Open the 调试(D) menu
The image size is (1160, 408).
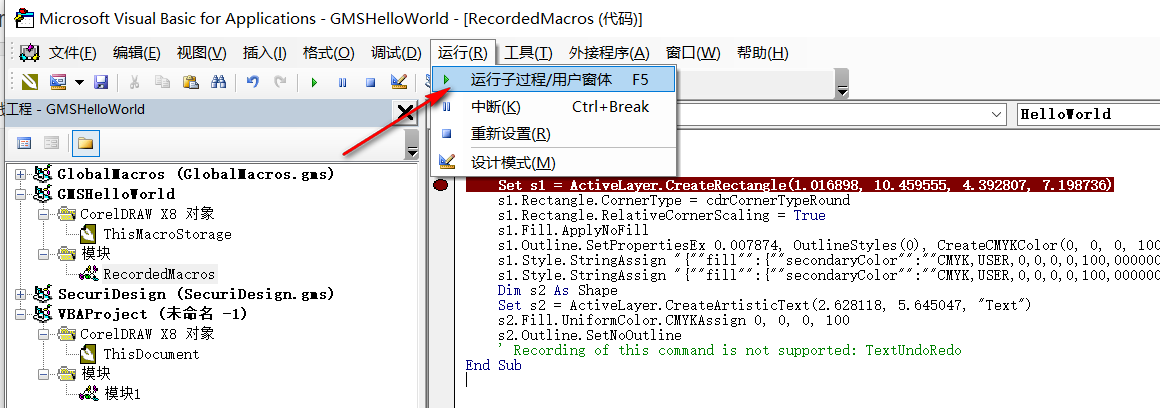pyautogui.click(x=396, y=52)
